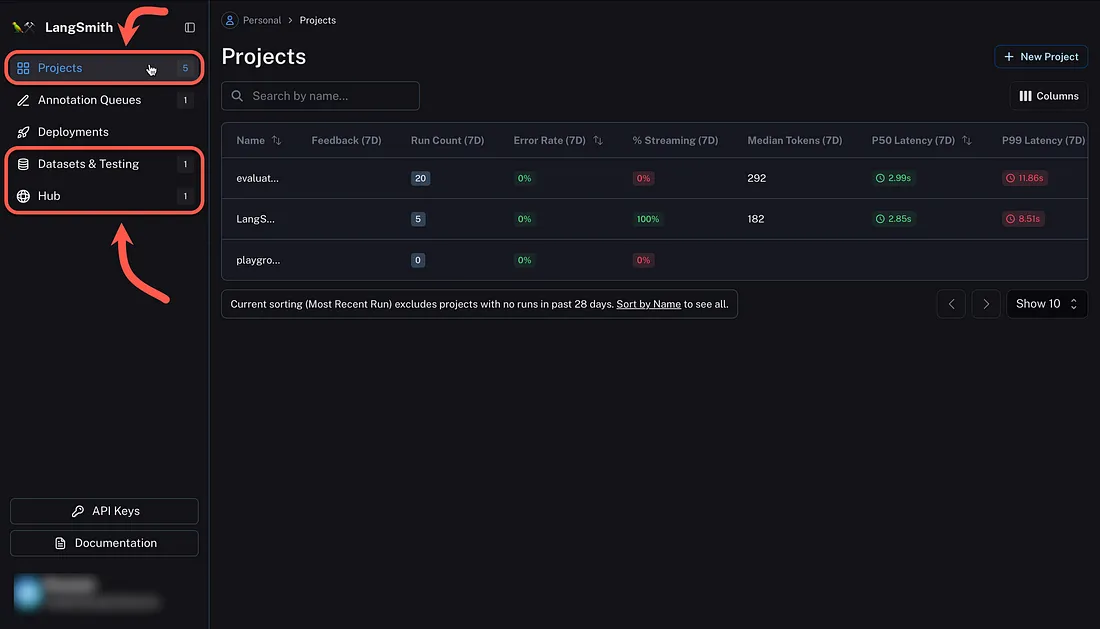The height and width of the screenshot is (629, 1100).
Task: Click the Datasets database icon
Action: click(23, 164)
